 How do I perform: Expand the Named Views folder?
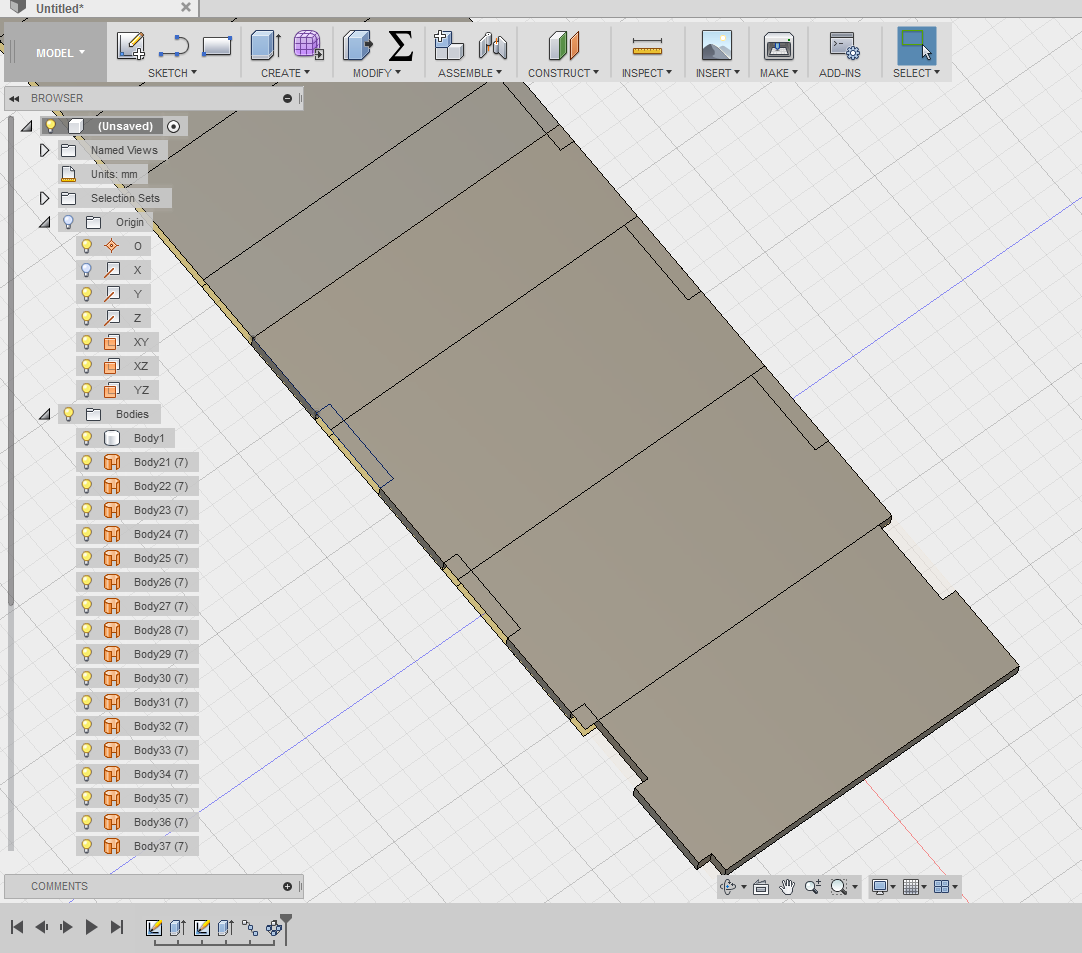(x=44, y=150)
